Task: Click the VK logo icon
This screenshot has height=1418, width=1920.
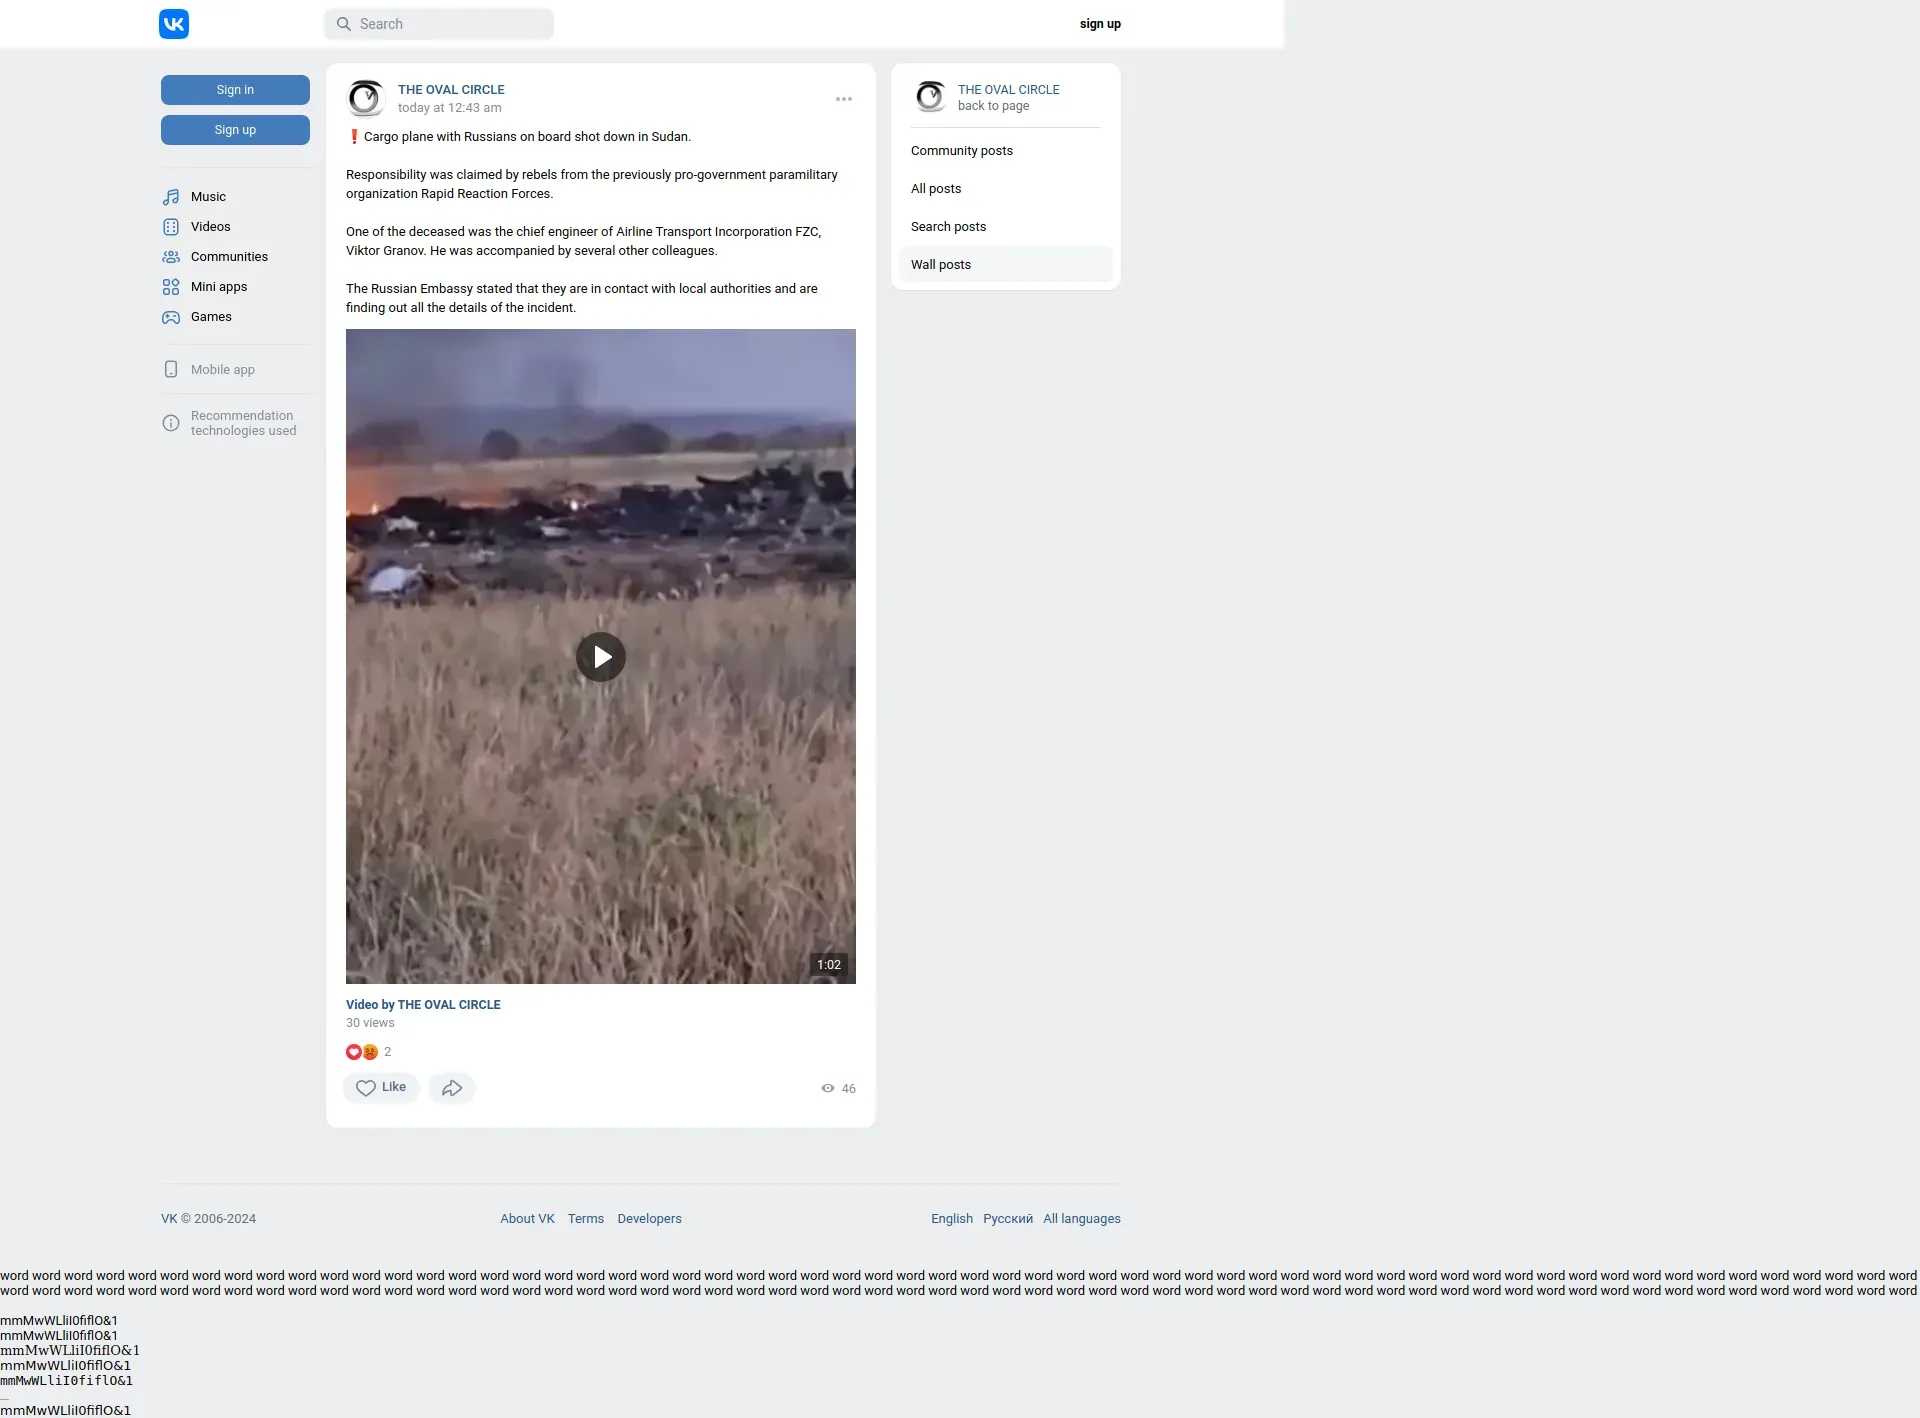Action: click(x=174, y=24)
